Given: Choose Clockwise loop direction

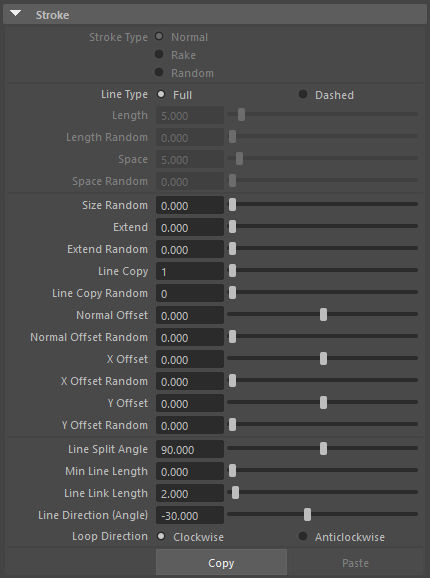Looking at the screenshot, I should [161, 536].
